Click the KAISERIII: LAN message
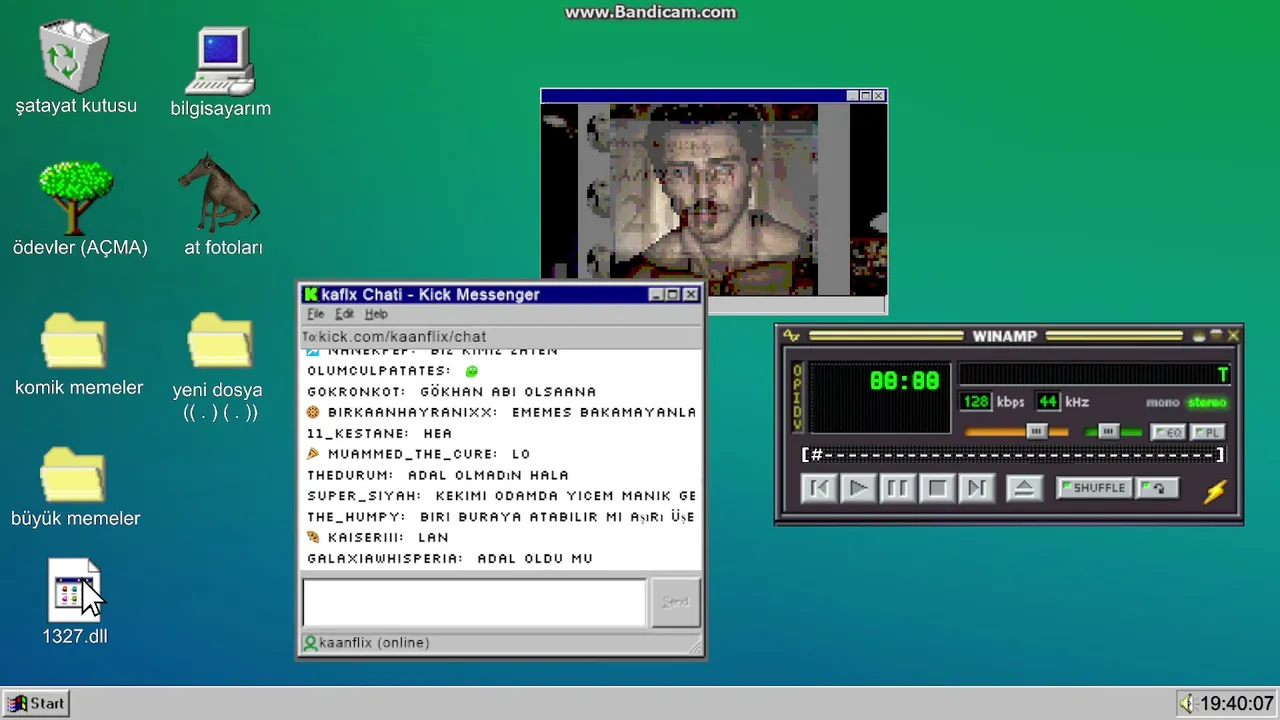 point(377,538)
